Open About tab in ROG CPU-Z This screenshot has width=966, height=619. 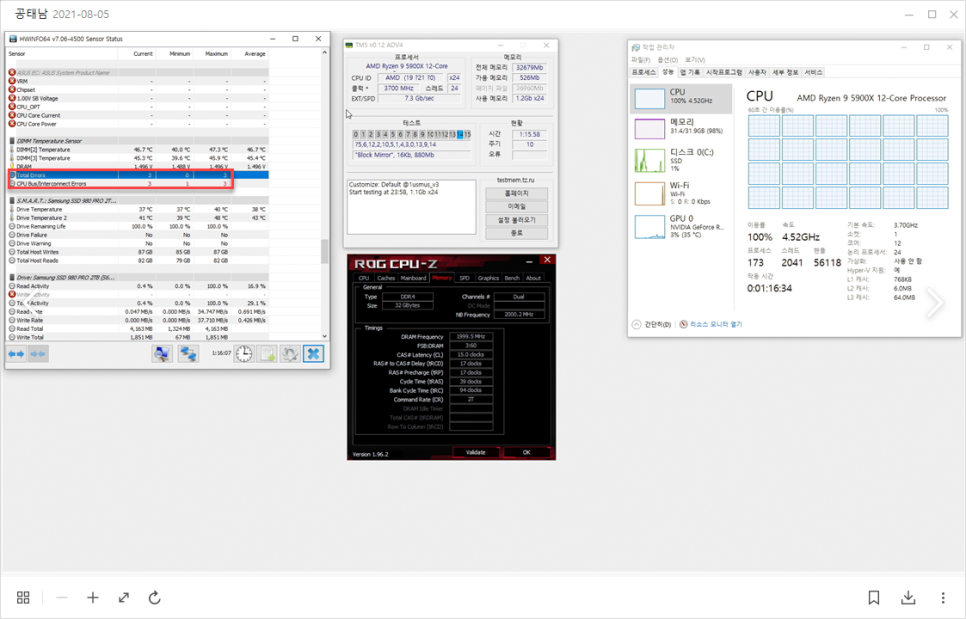(534, 278)
